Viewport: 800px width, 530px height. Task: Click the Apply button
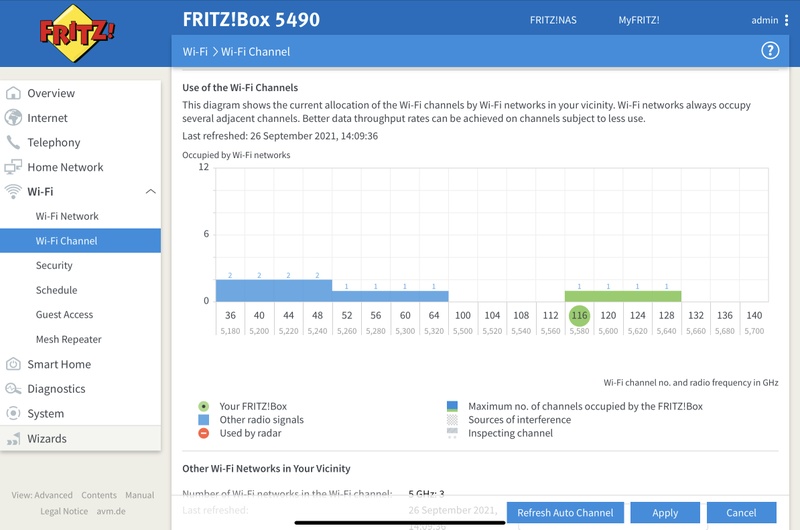coord(665,513)
